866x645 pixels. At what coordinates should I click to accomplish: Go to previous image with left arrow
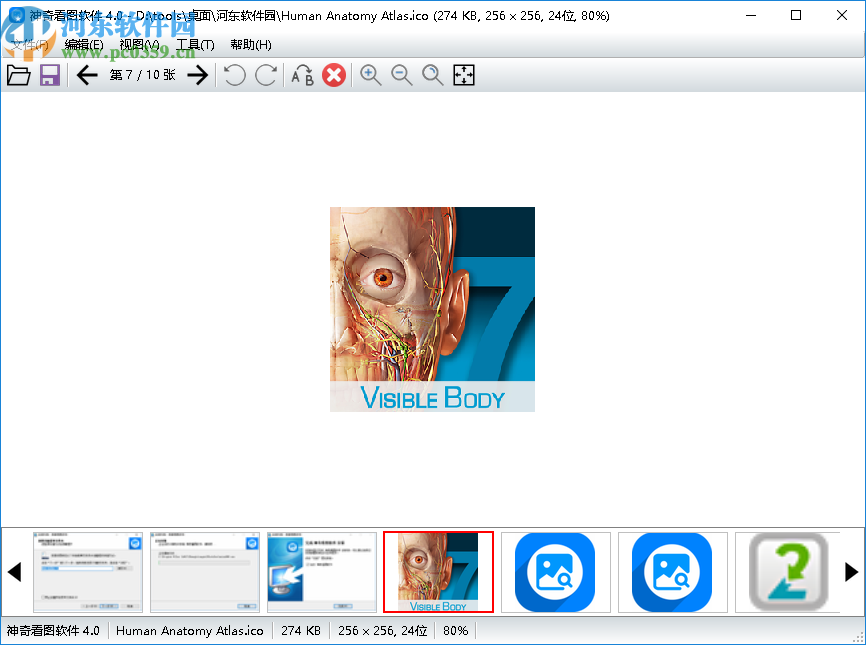87,75
